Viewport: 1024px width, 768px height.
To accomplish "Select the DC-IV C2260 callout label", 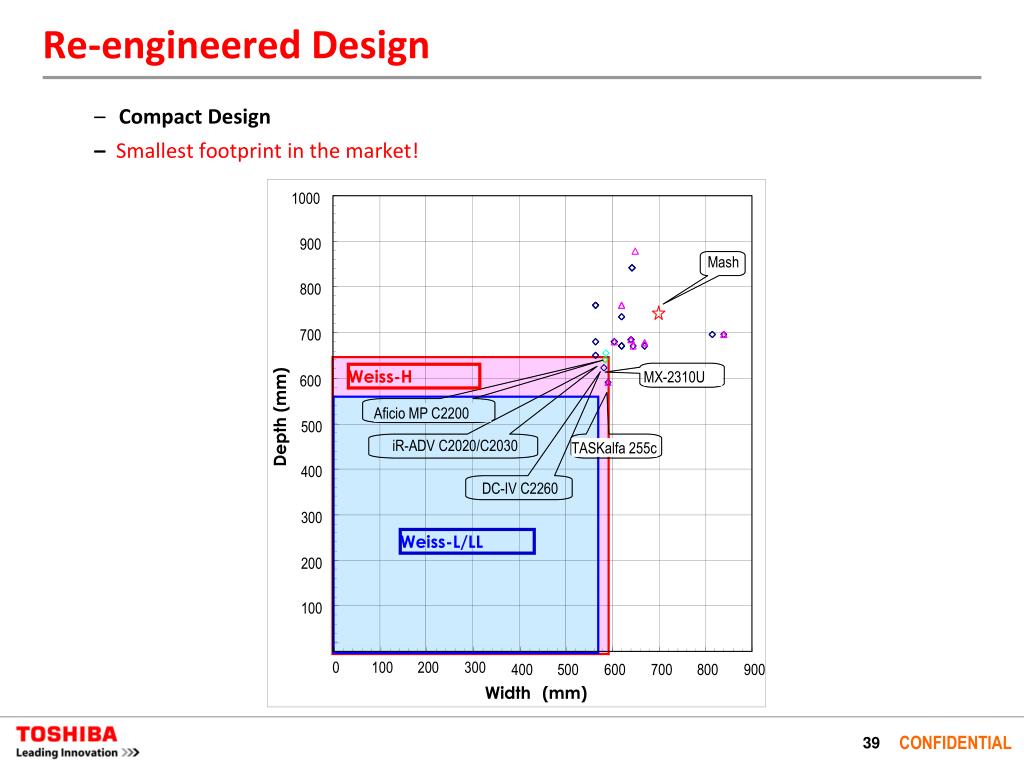I will (x=519, y=488).
